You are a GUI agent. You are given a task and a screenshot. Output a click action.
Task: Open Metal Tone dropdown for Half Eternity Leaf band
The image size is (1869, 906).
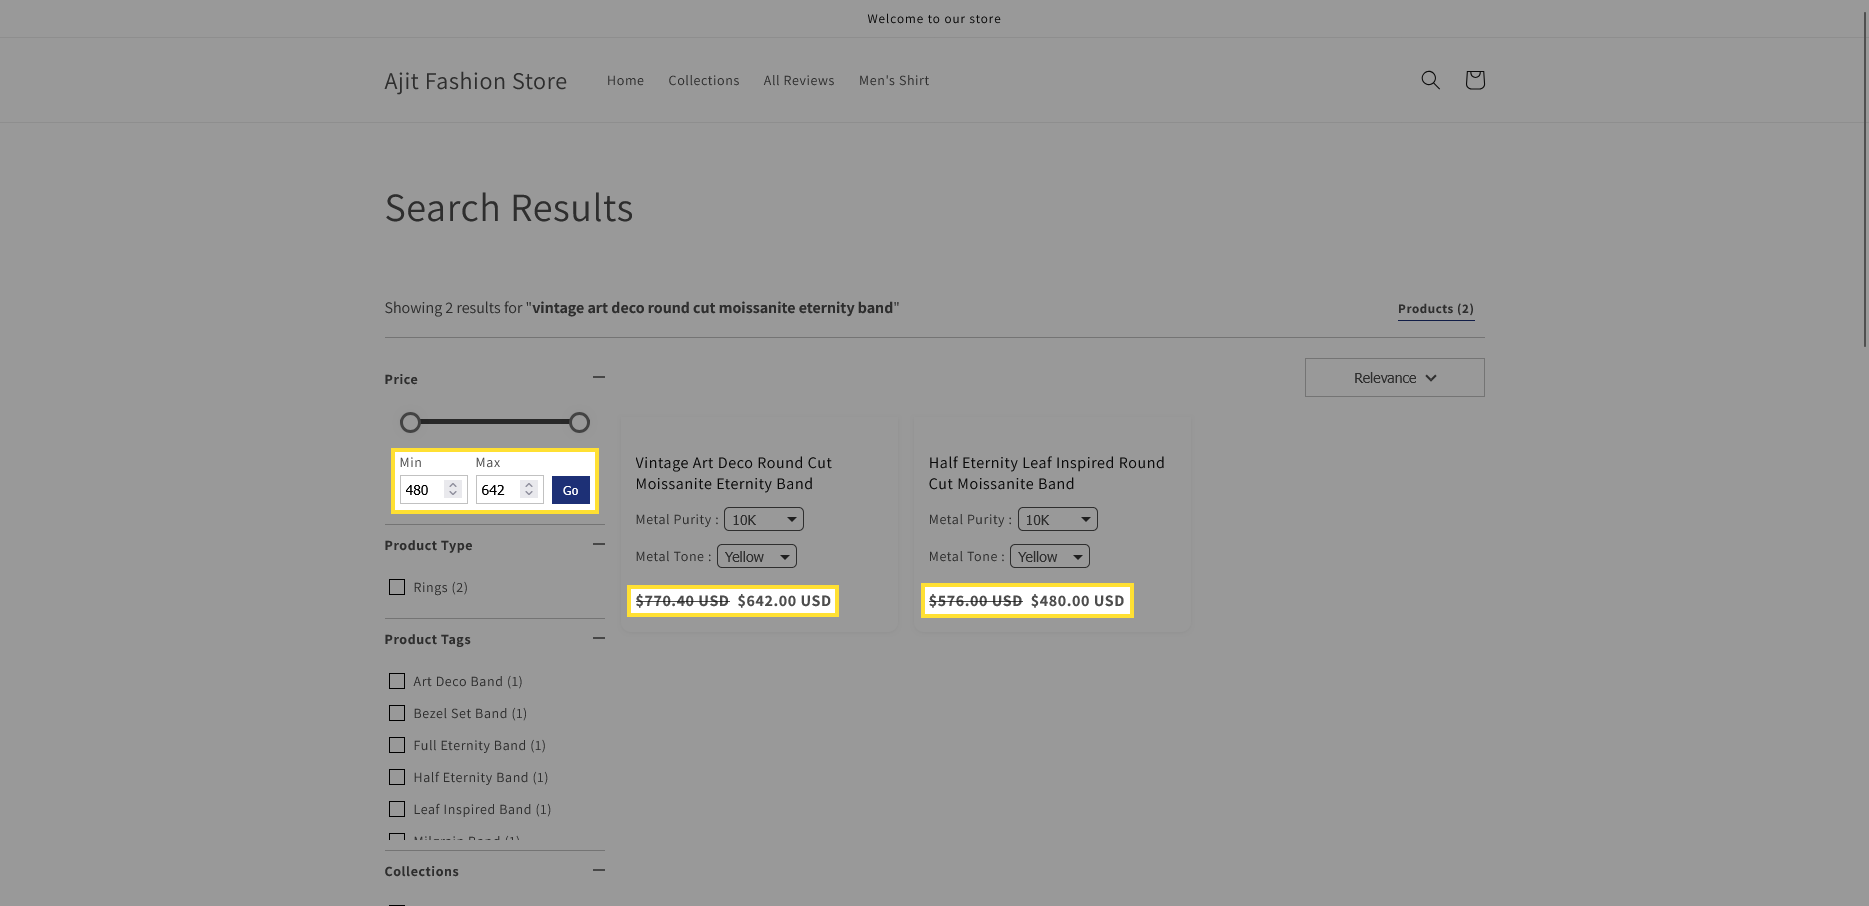pyautogui.click(x=1049, y=557)
